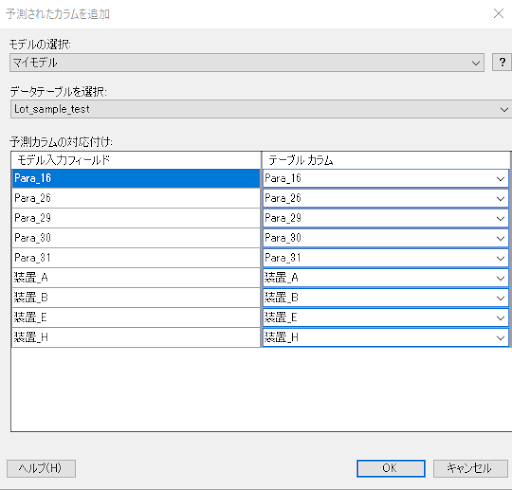Click the question mark help icon
This screenshot has height=490, width=512.
[x=502, y=62]
